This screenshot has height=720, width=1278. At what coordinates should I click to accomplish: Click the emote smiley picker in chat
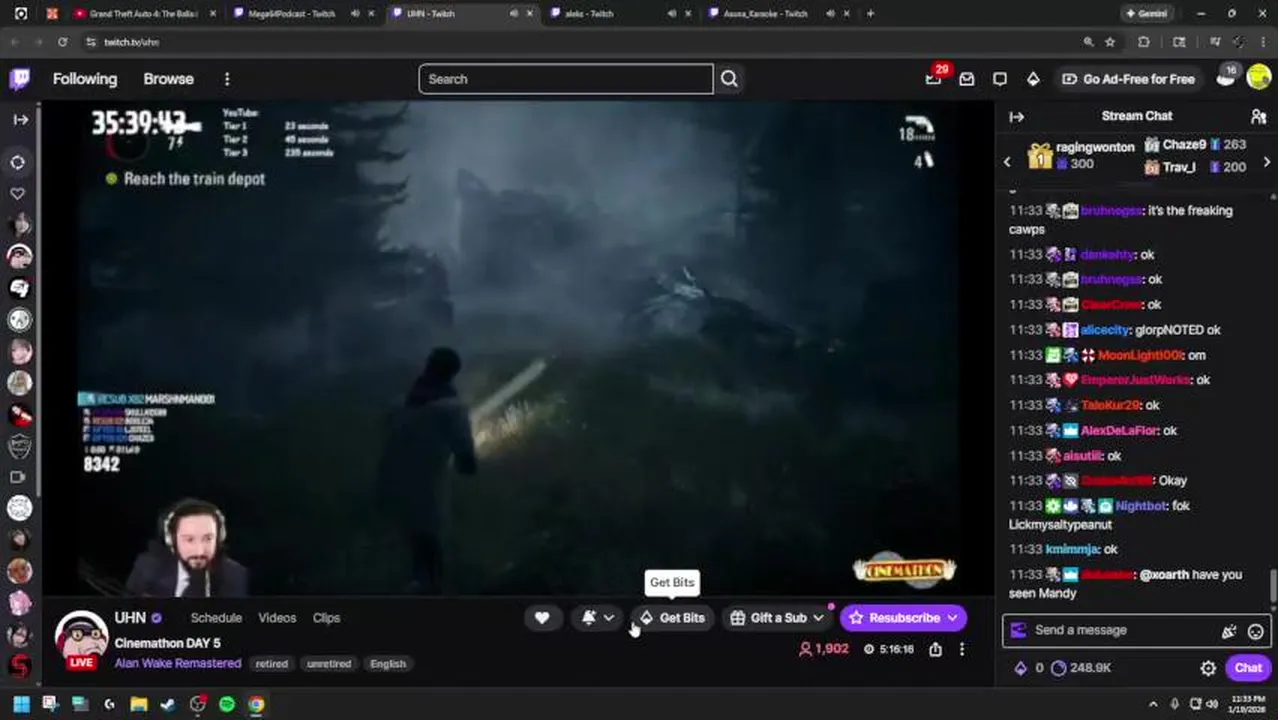(x=1256, y=631)
